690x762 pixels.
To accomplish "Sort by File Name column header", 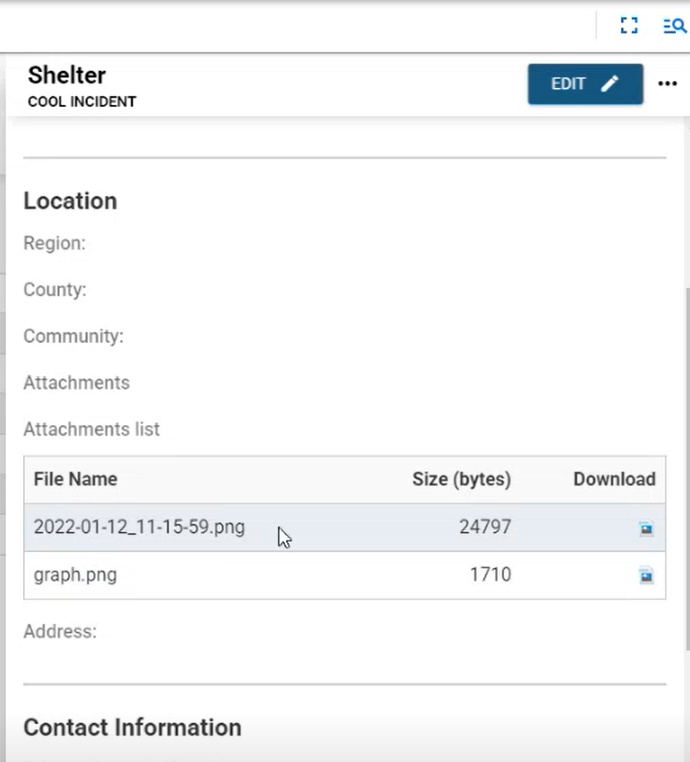I will click(75, 479).
